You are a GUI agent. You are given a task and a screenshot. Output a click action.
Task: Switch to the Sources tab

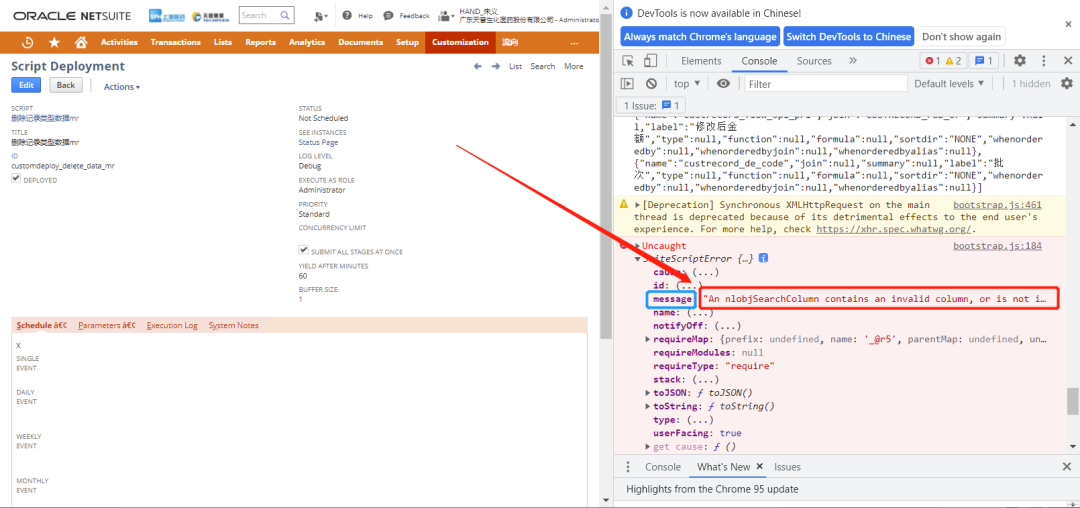(814, 61)
